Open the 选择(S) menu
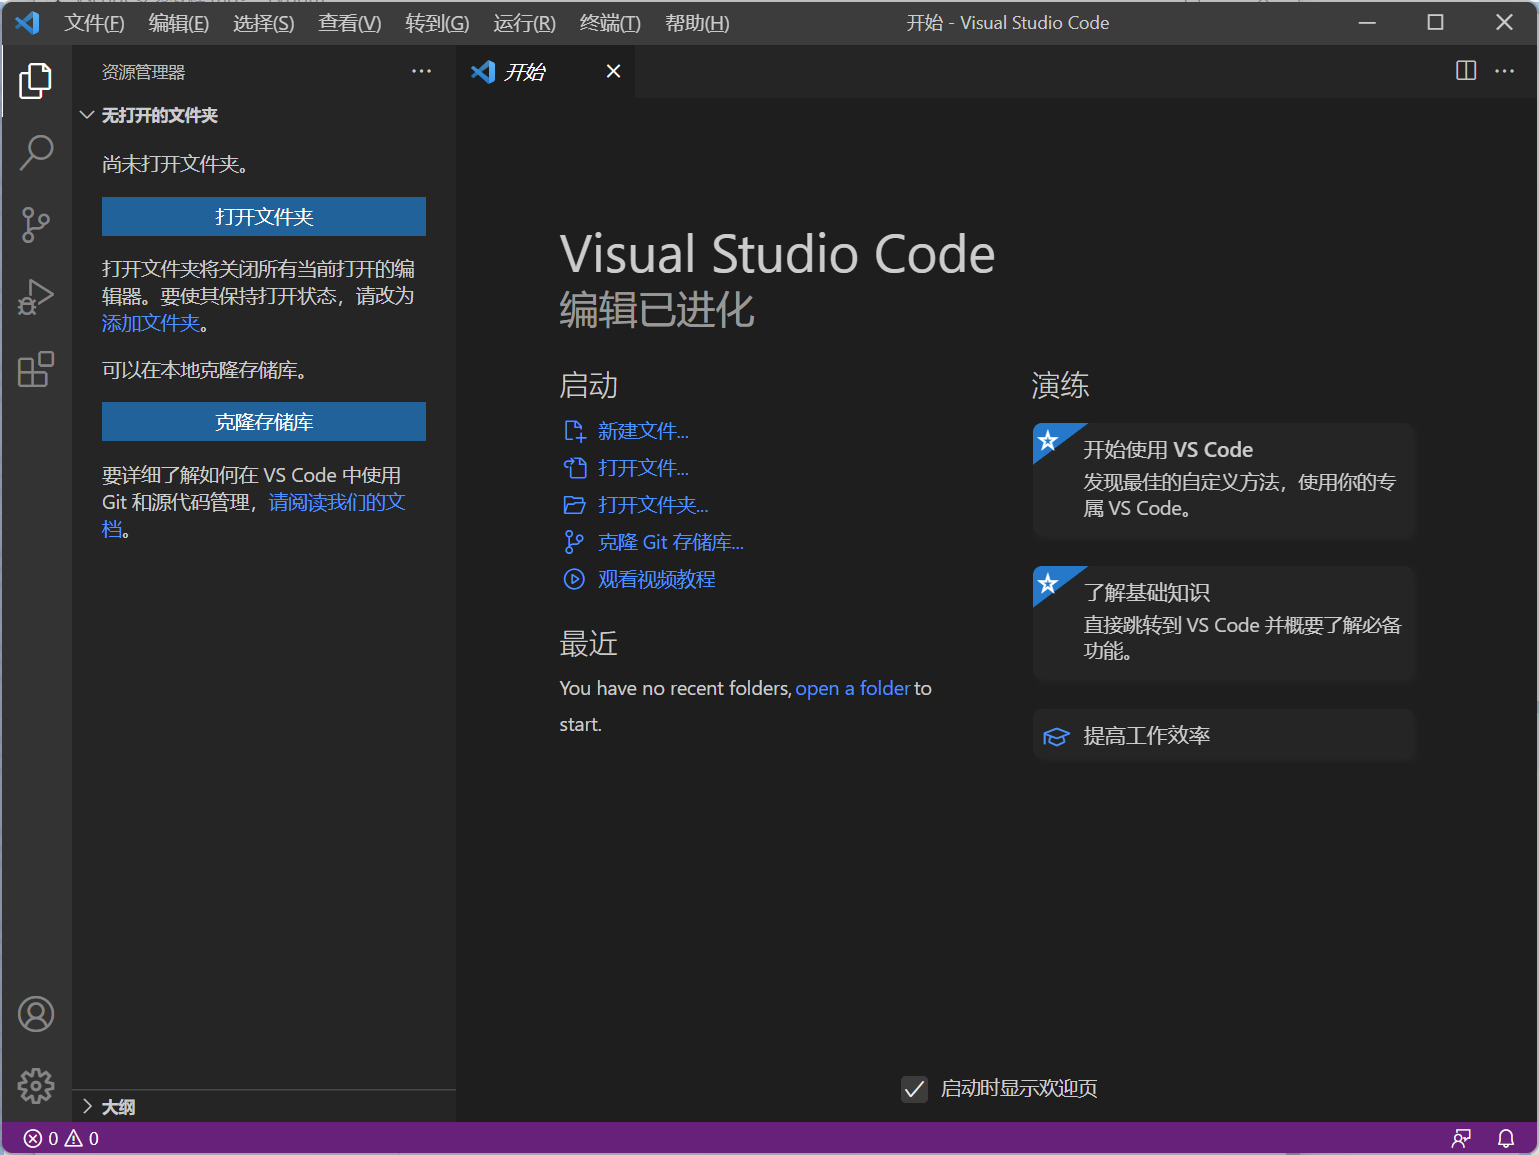 click(x=263, y=23)
